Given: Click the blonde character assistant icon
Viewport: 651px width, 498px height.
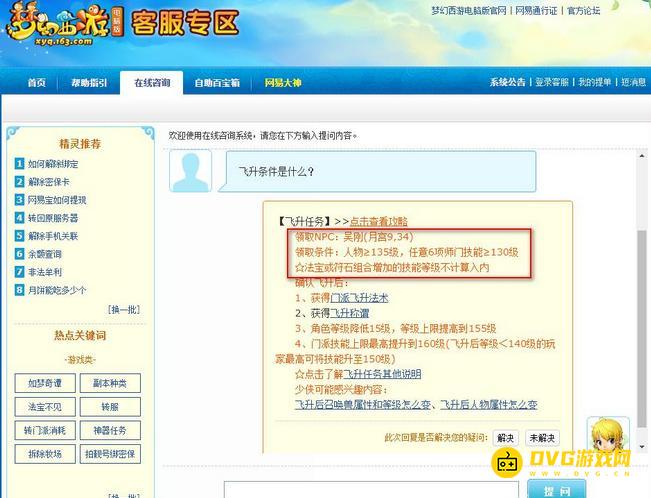Looking at the screenshot, I should click(x=608, y=434).
